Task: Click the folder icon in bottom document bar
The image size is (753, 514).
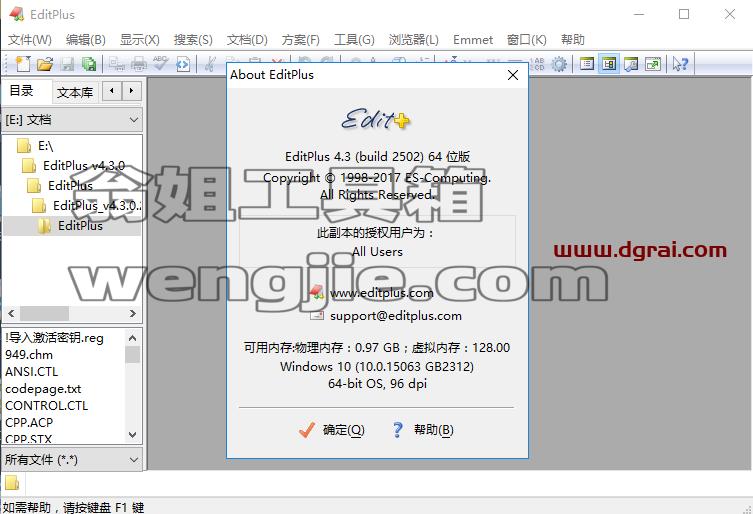Action: (12, 482)
